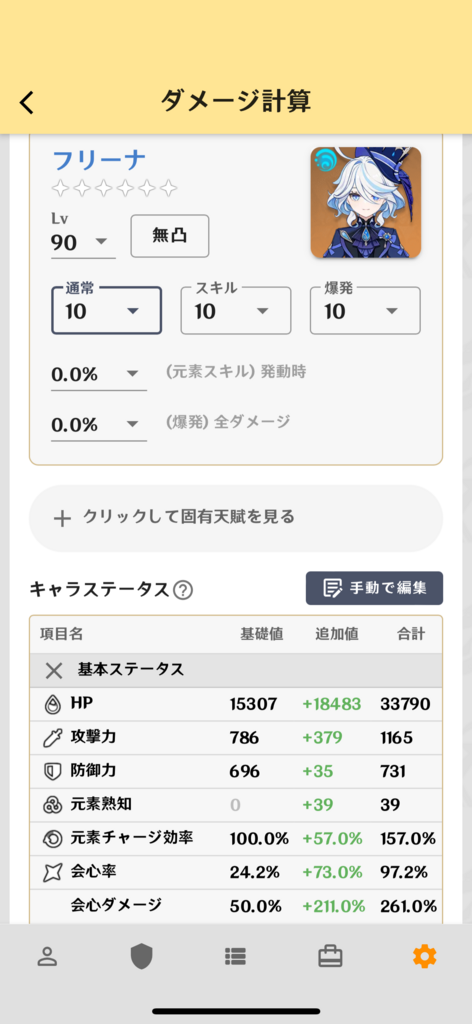
Task: Open the shield tab in bottom bar
Action: [141, 957]
